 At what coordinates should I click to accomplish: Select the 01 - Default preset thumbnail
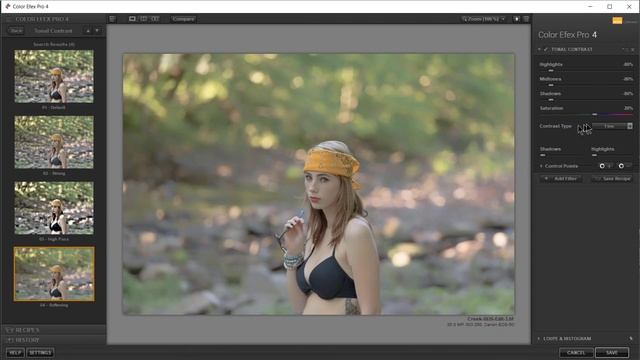54,76
